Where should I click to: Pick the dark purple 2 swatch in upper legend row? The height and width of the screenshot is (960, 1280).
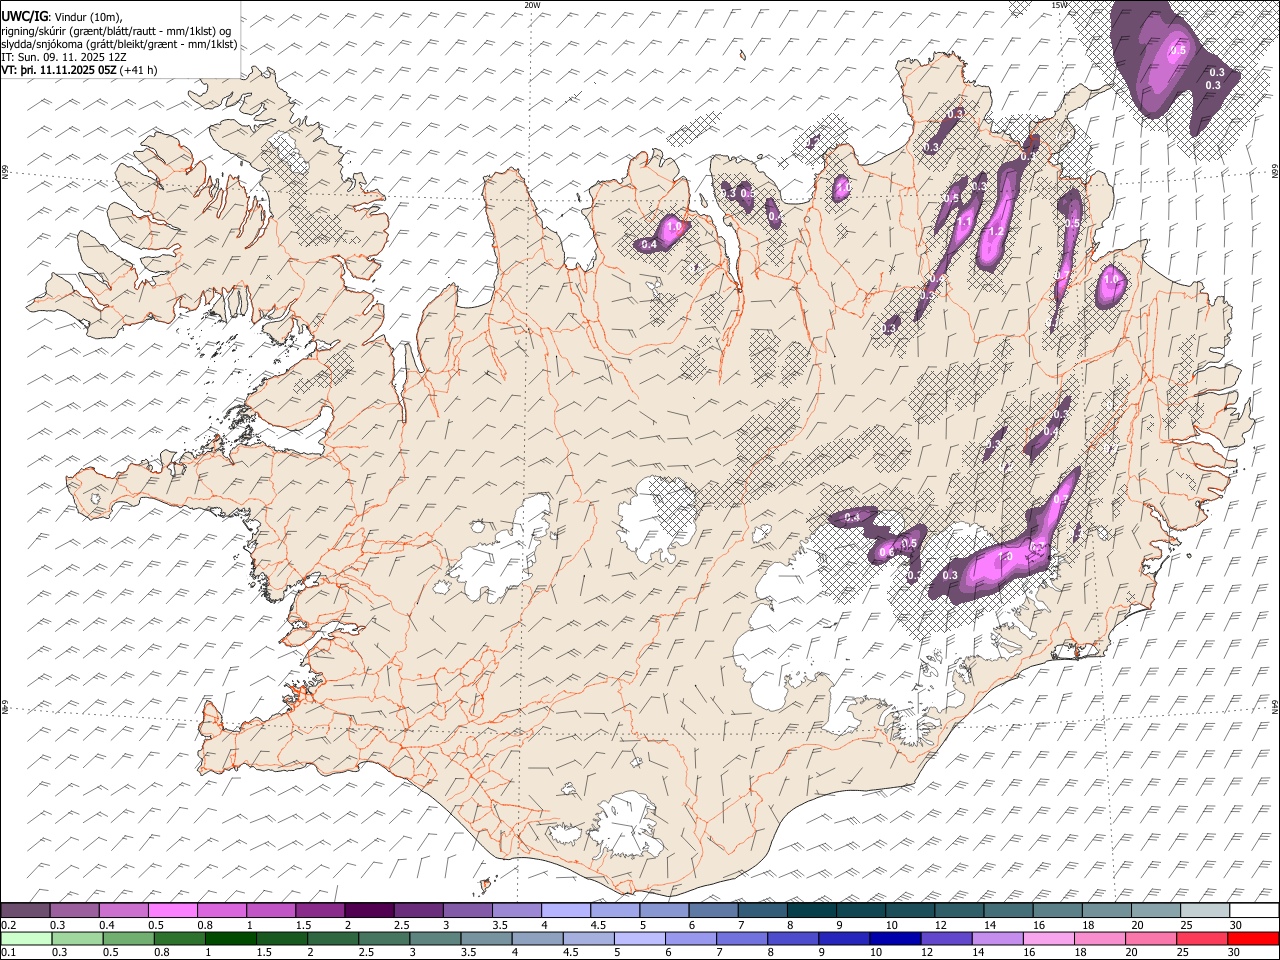coord(369,911)
